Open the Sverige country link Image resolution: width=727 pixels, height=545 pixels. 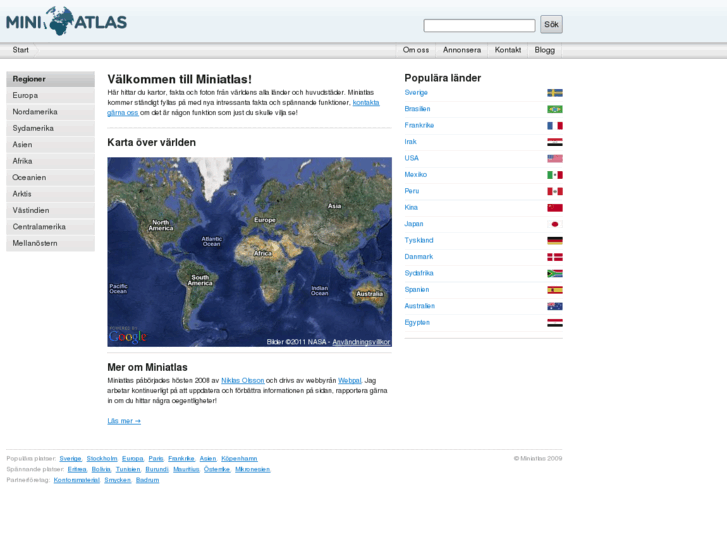pyautogui.click(x=416, y=93)
